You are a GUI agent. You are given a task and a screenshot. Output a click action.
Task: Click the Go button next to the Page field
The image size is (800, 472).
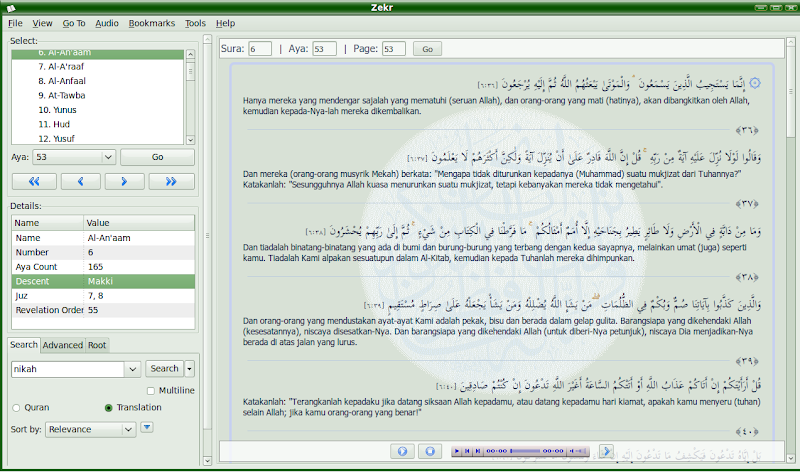pyautogui.click(x=428, y=49)
